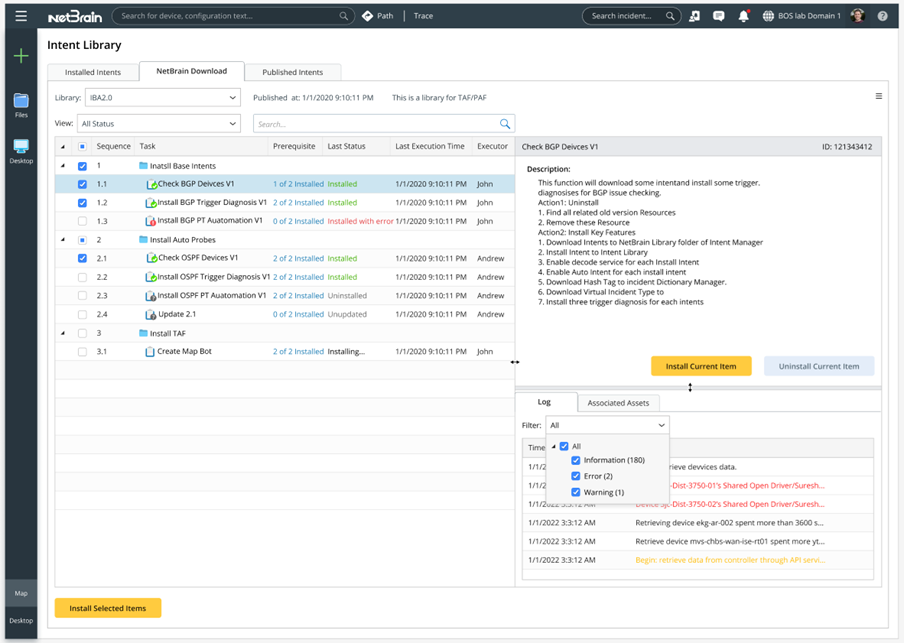The image size is (904, 643).
Task: Click the library panel options menu icon
Action: tap(879, 96)
